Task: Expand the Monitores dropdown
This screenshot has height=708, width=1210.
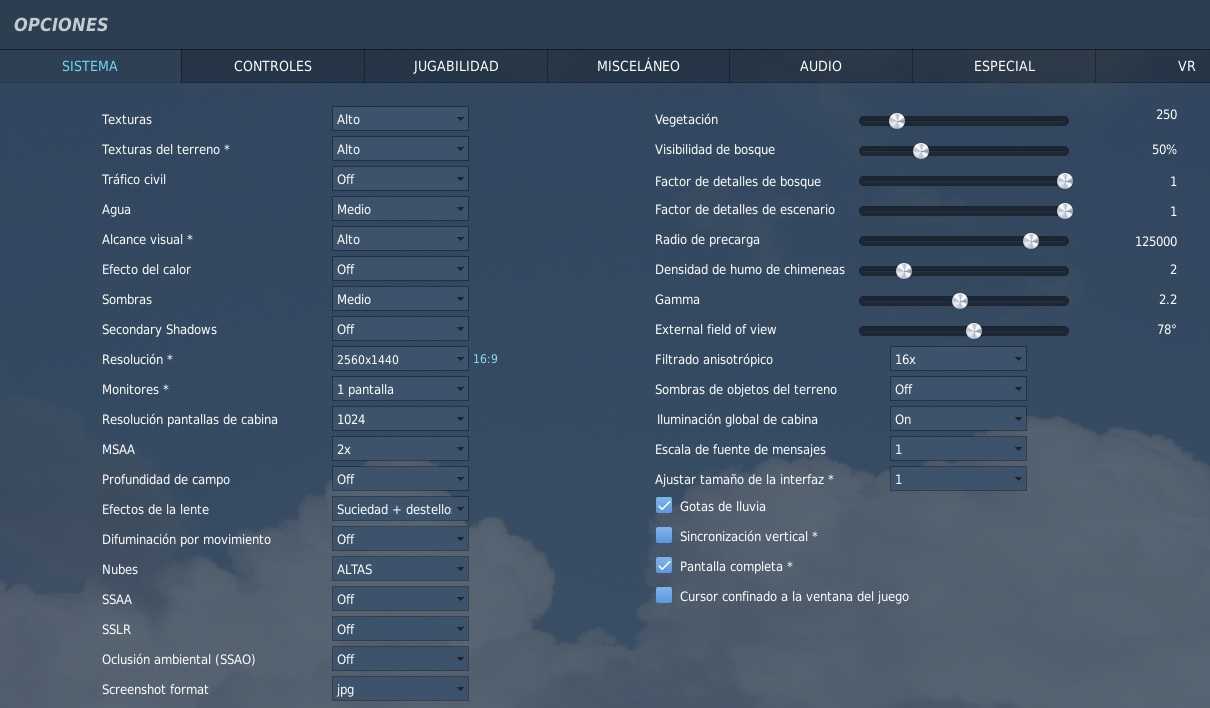Action: click(x=400, y=389)
